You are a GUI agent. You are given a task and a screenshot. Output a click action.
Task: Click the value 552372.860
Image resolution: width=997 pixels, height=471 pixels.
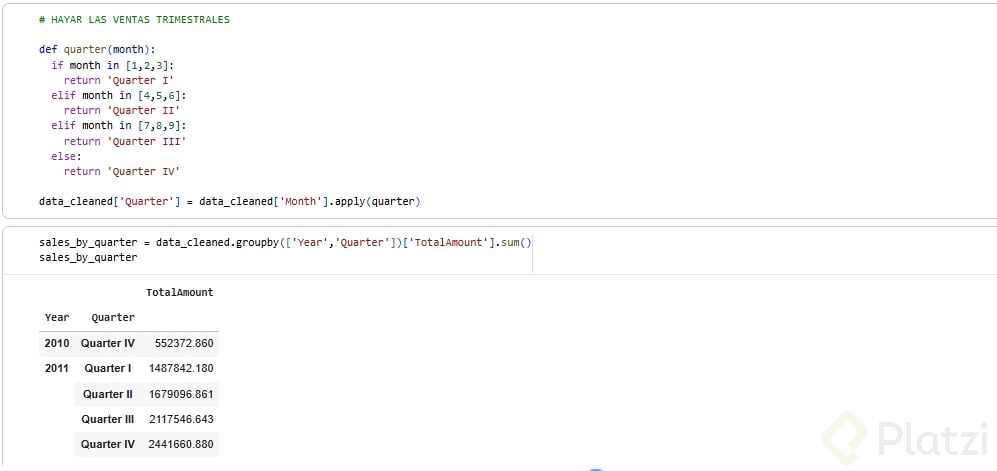(181, 343)
